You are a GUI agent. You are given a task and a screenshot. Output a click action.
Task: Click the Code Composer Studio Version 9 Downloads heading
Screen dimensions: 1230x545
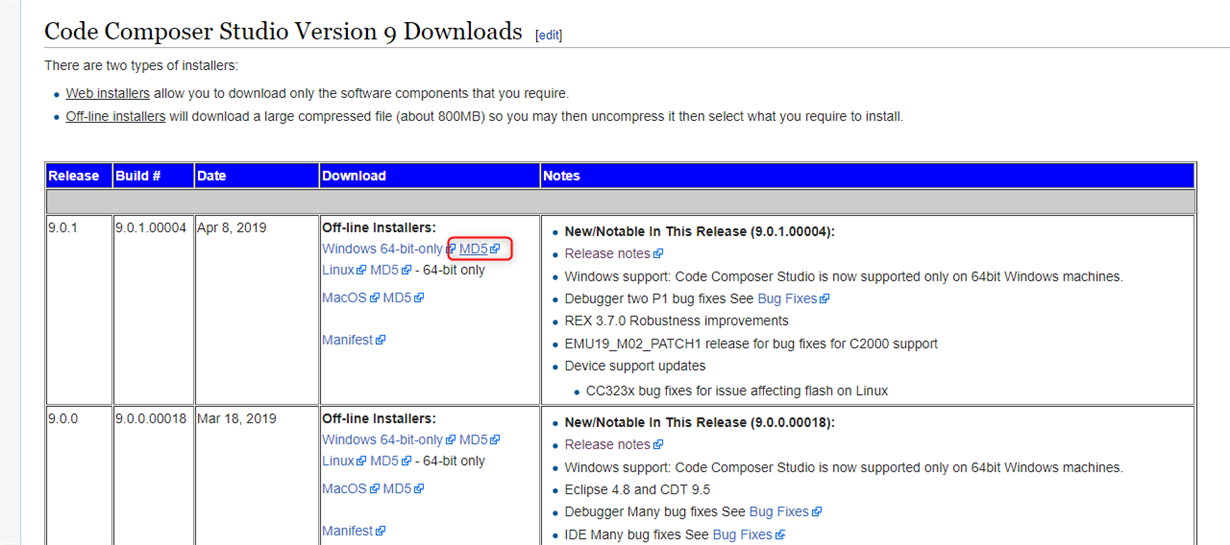283,31
